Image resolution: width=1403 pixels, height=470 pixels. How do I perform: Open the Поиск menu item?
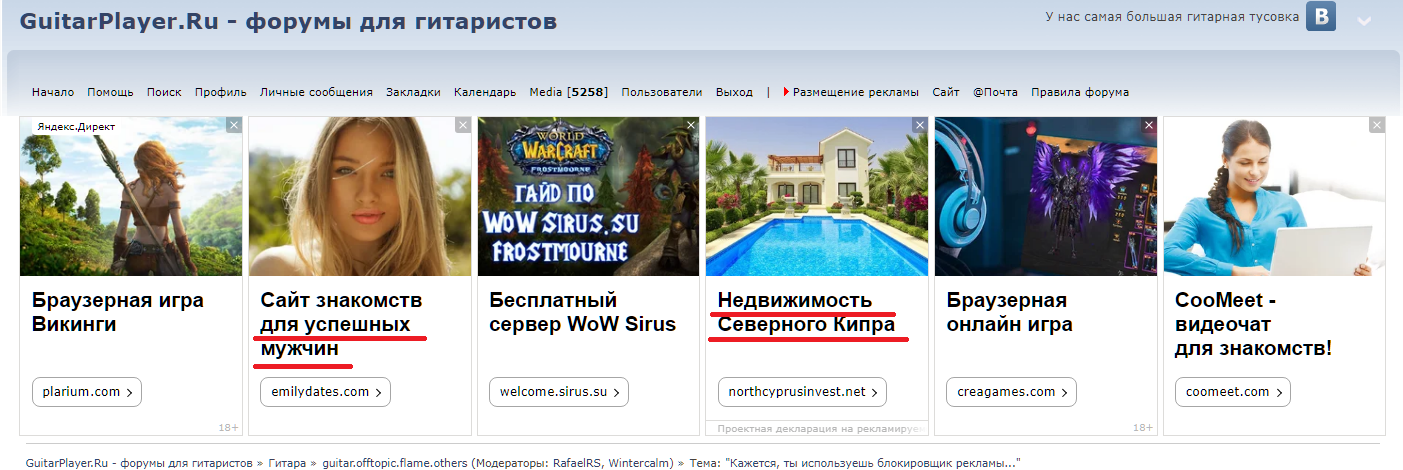(164, 92)
